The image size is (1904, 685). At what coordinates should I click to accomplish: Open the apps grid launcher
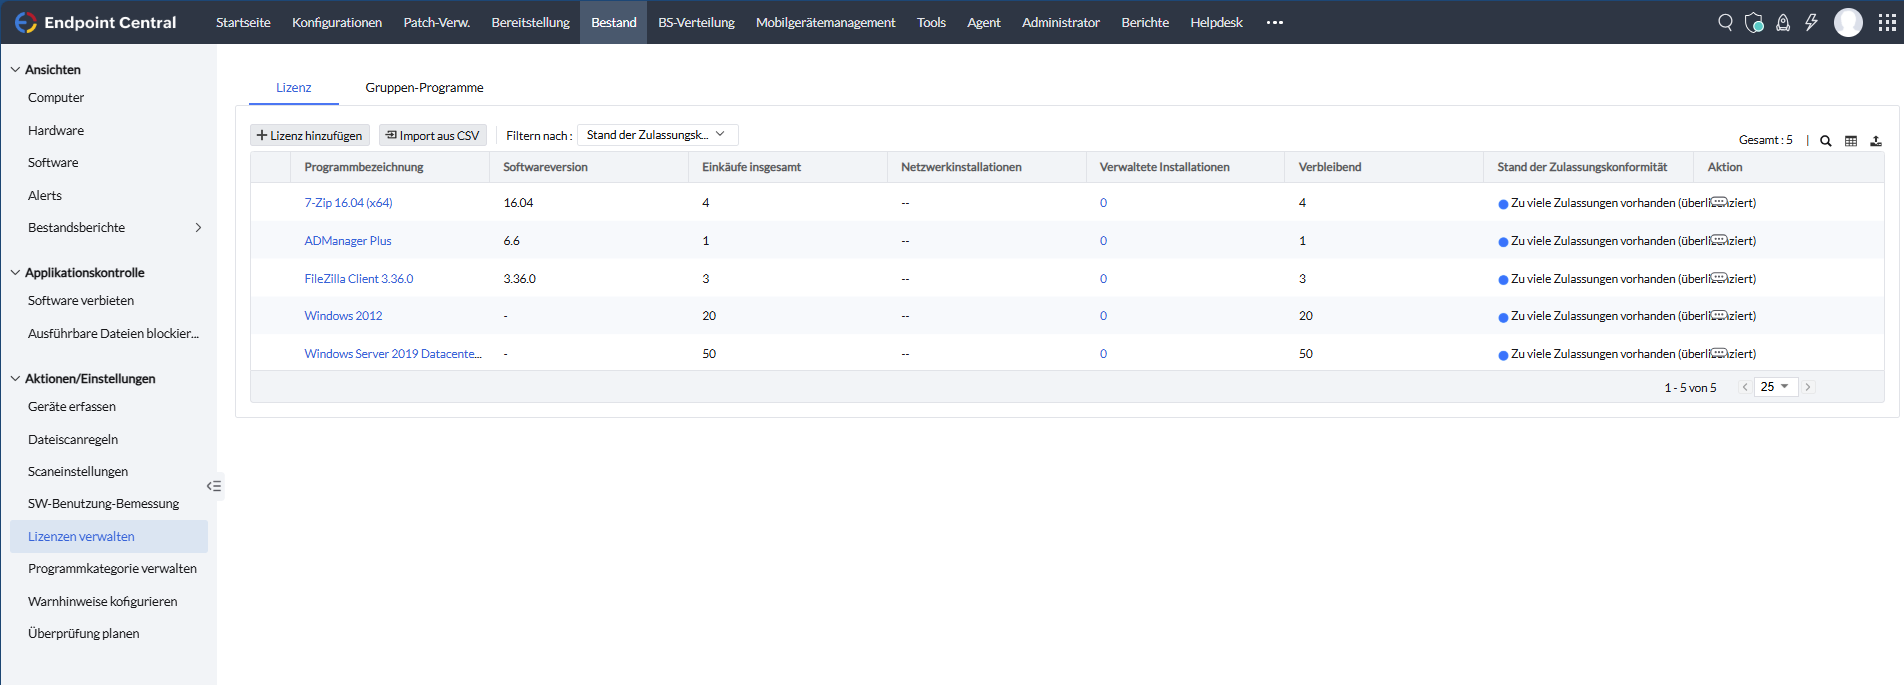pos(1887,22)
